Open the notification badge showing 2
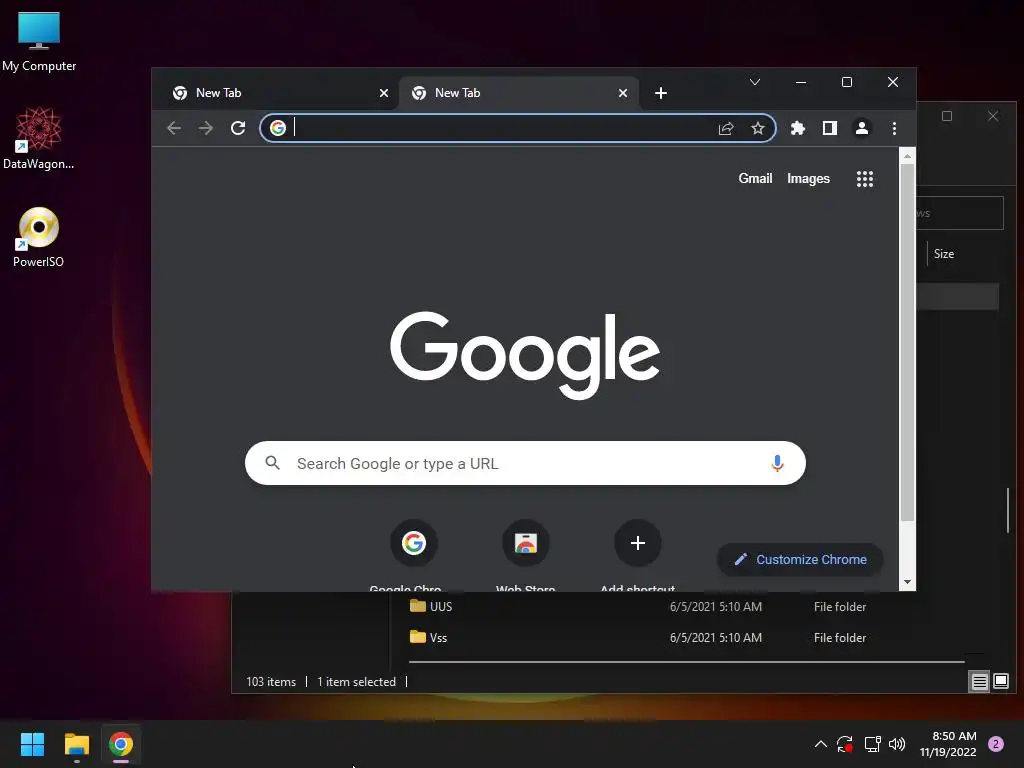This screenshot has height=768, width=1024. coord(996,744)
